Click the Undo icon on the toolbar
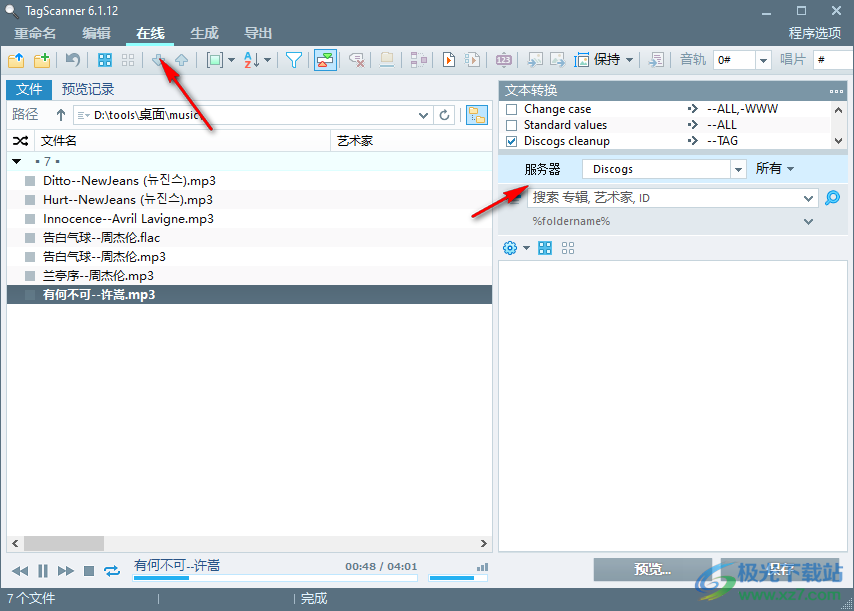This screenshot has height=611, width=854. click(73, 60)
